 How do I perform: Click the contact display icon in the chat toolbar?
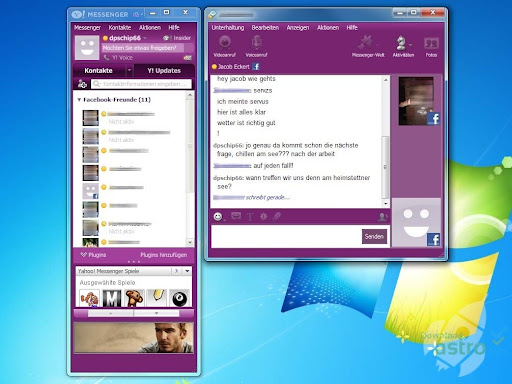pos(382,217)
